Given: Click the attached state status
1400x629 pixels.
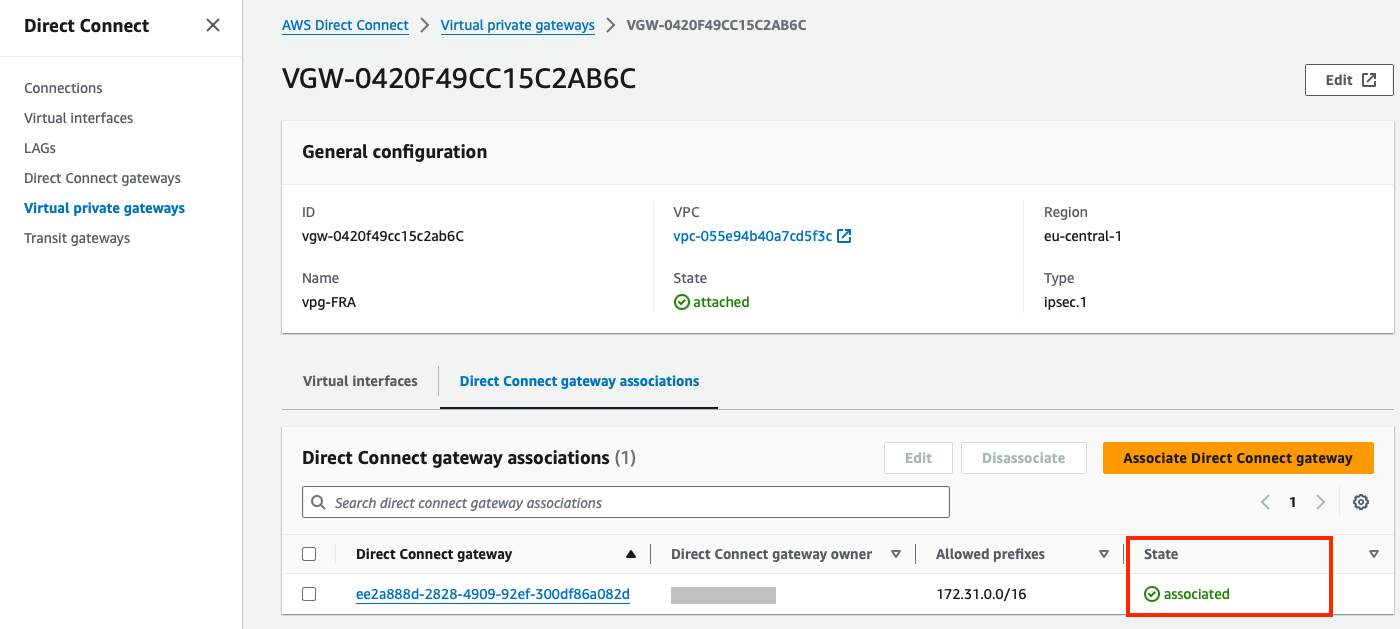Looking at the screenshot, I should click(x=712, y=302).
